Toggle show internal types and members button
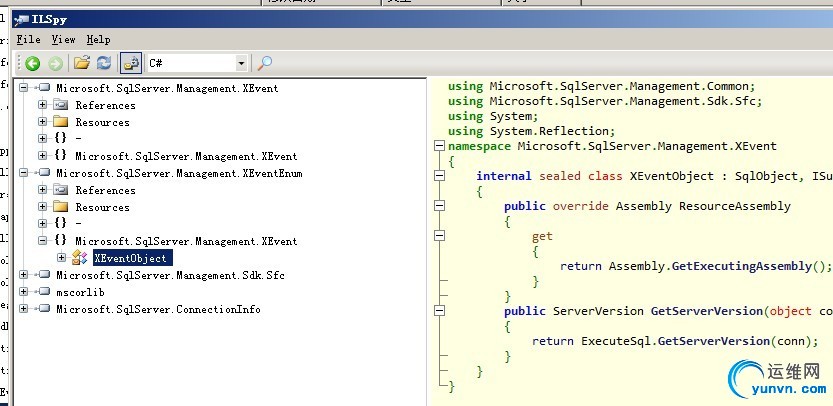This screenshot has height=406, width=833. click(131, 63)
